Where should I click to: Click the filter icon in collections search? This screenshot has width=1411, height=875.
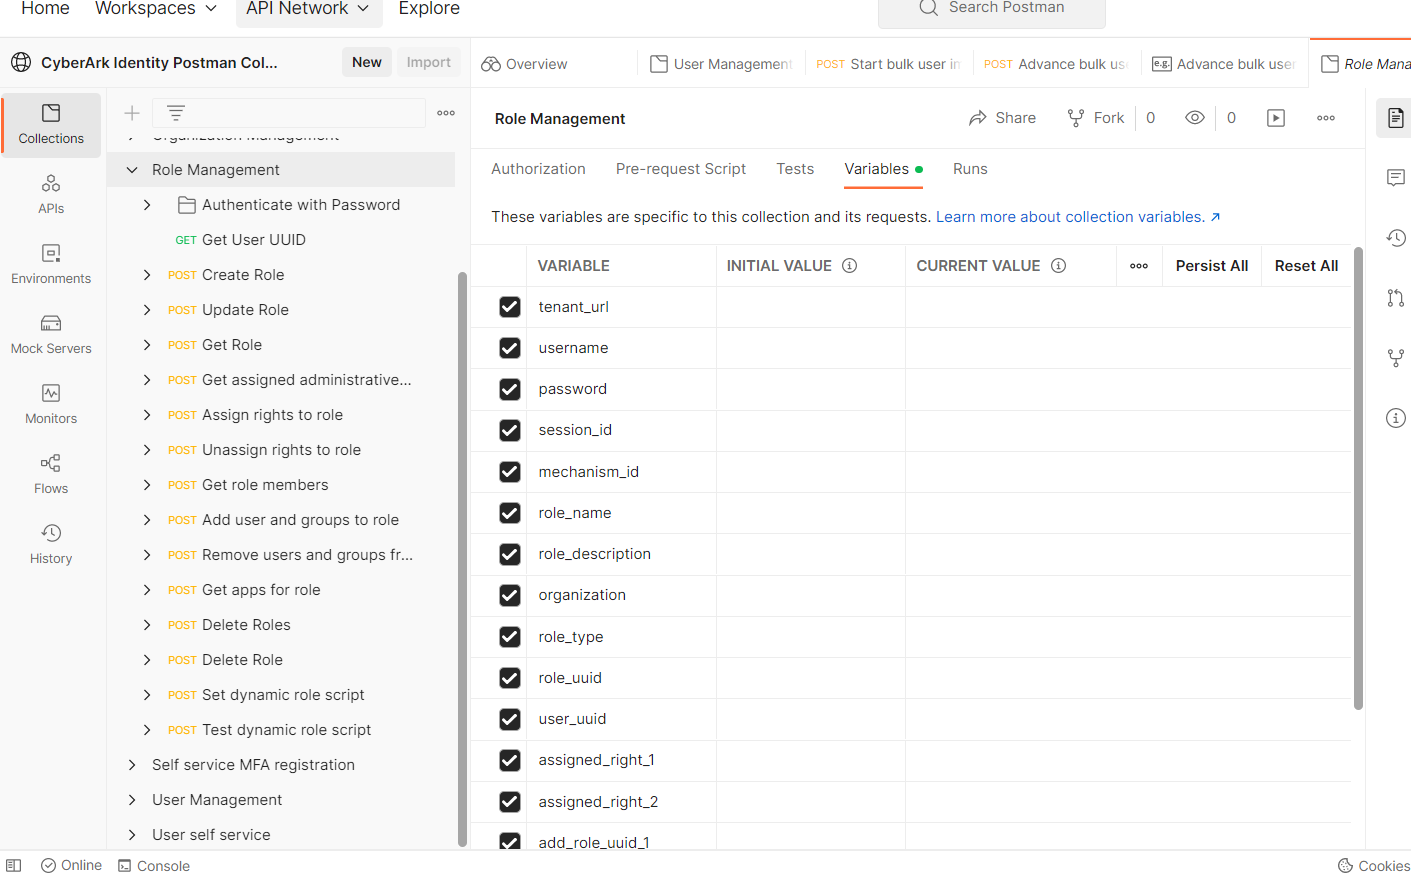[x=176, y=113]
